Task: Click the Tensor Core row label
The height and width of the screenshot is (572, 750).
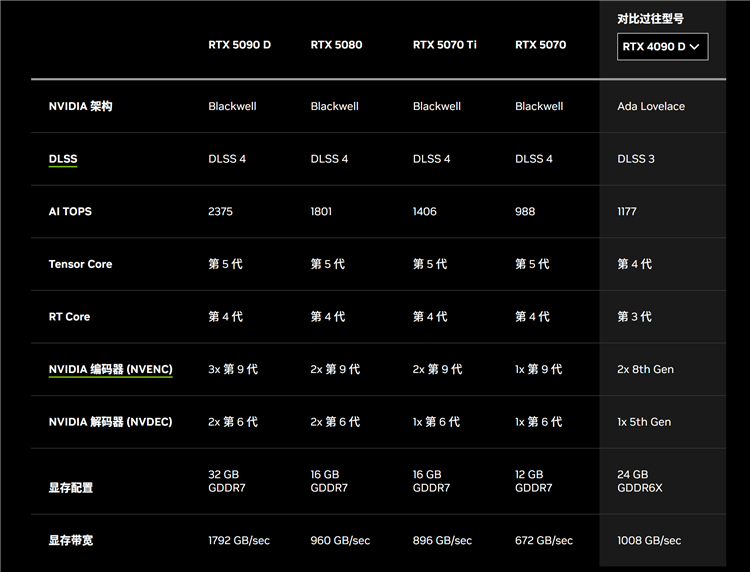Action: point(80,264)
